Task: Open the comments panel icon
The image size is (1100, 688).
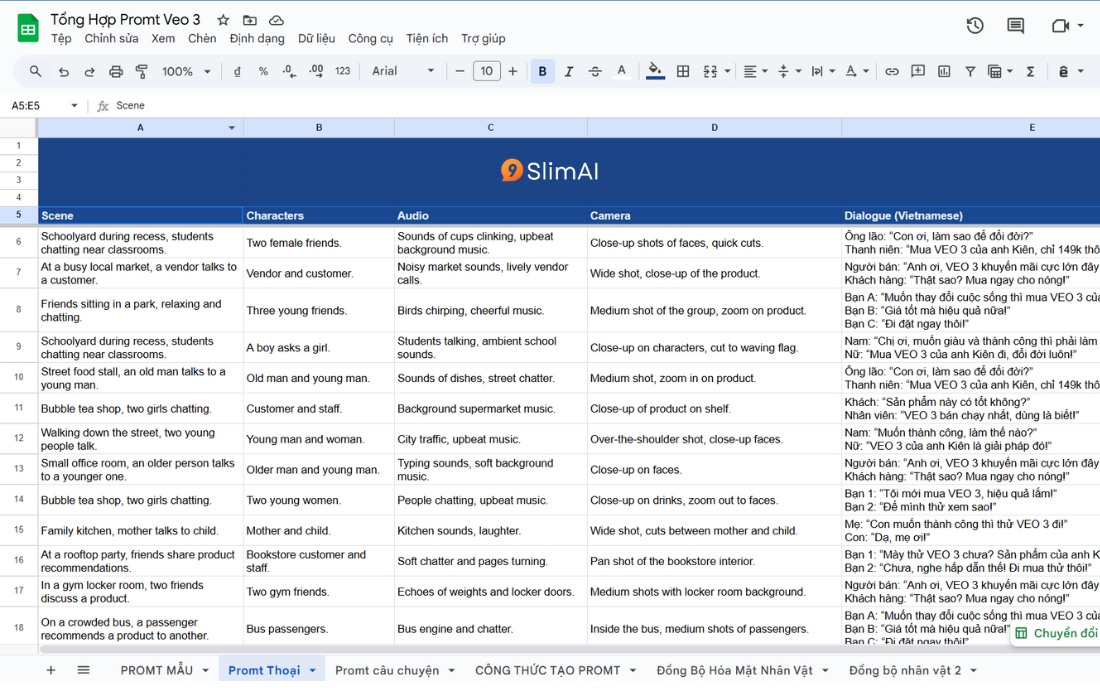Action: point(1015,26)
